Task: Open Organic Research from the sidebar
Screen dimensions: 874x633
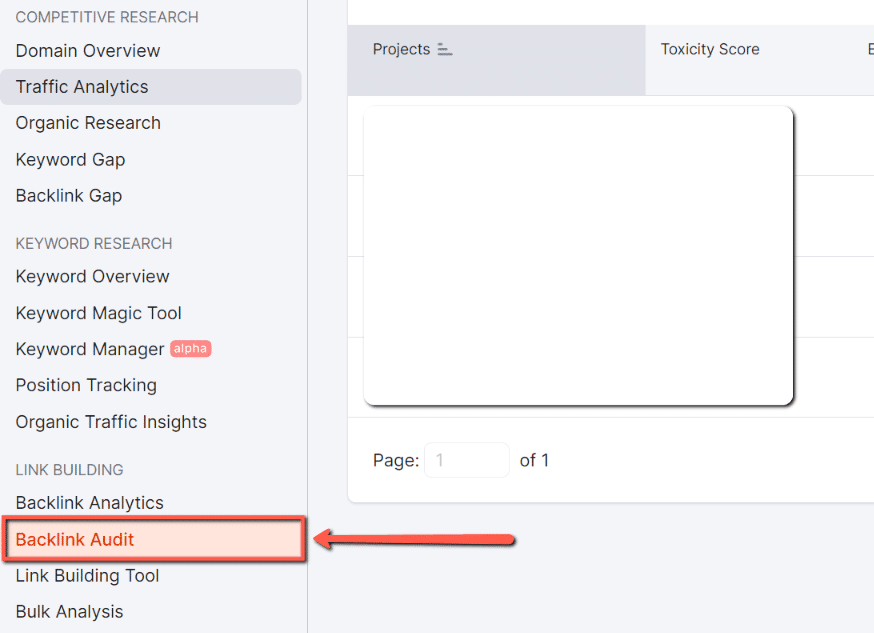Action: tap(88, 123)
